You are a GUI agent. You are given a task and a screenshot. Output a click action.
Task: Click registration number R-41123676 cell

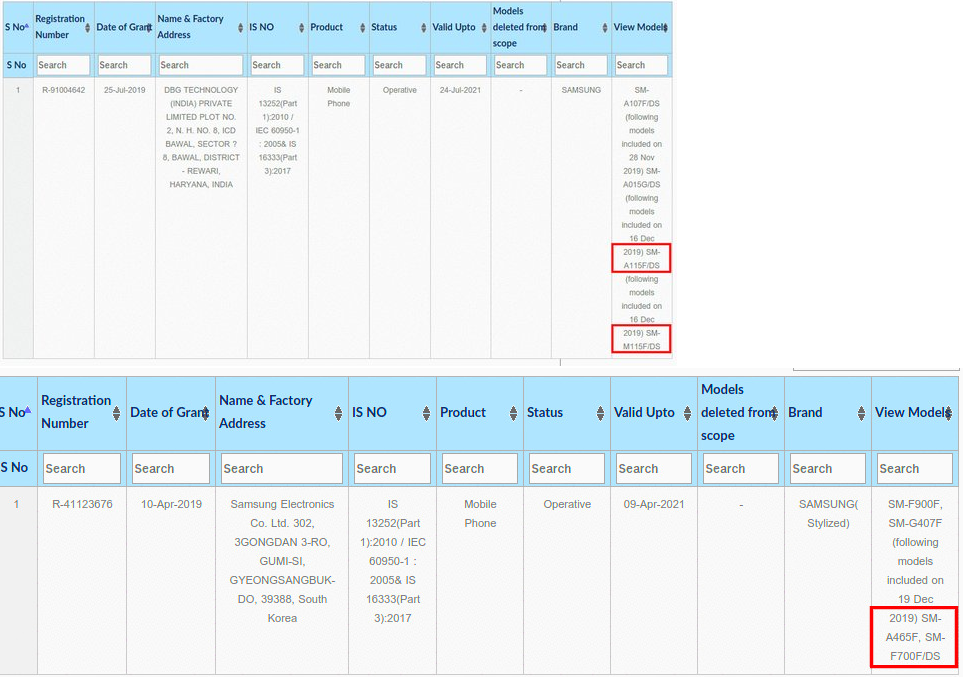82,504
